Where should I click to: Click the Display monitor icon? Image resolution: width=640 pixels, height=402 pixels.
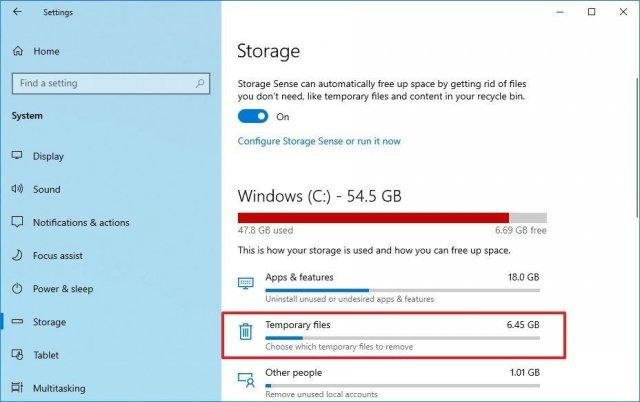[x=17, y=155]
